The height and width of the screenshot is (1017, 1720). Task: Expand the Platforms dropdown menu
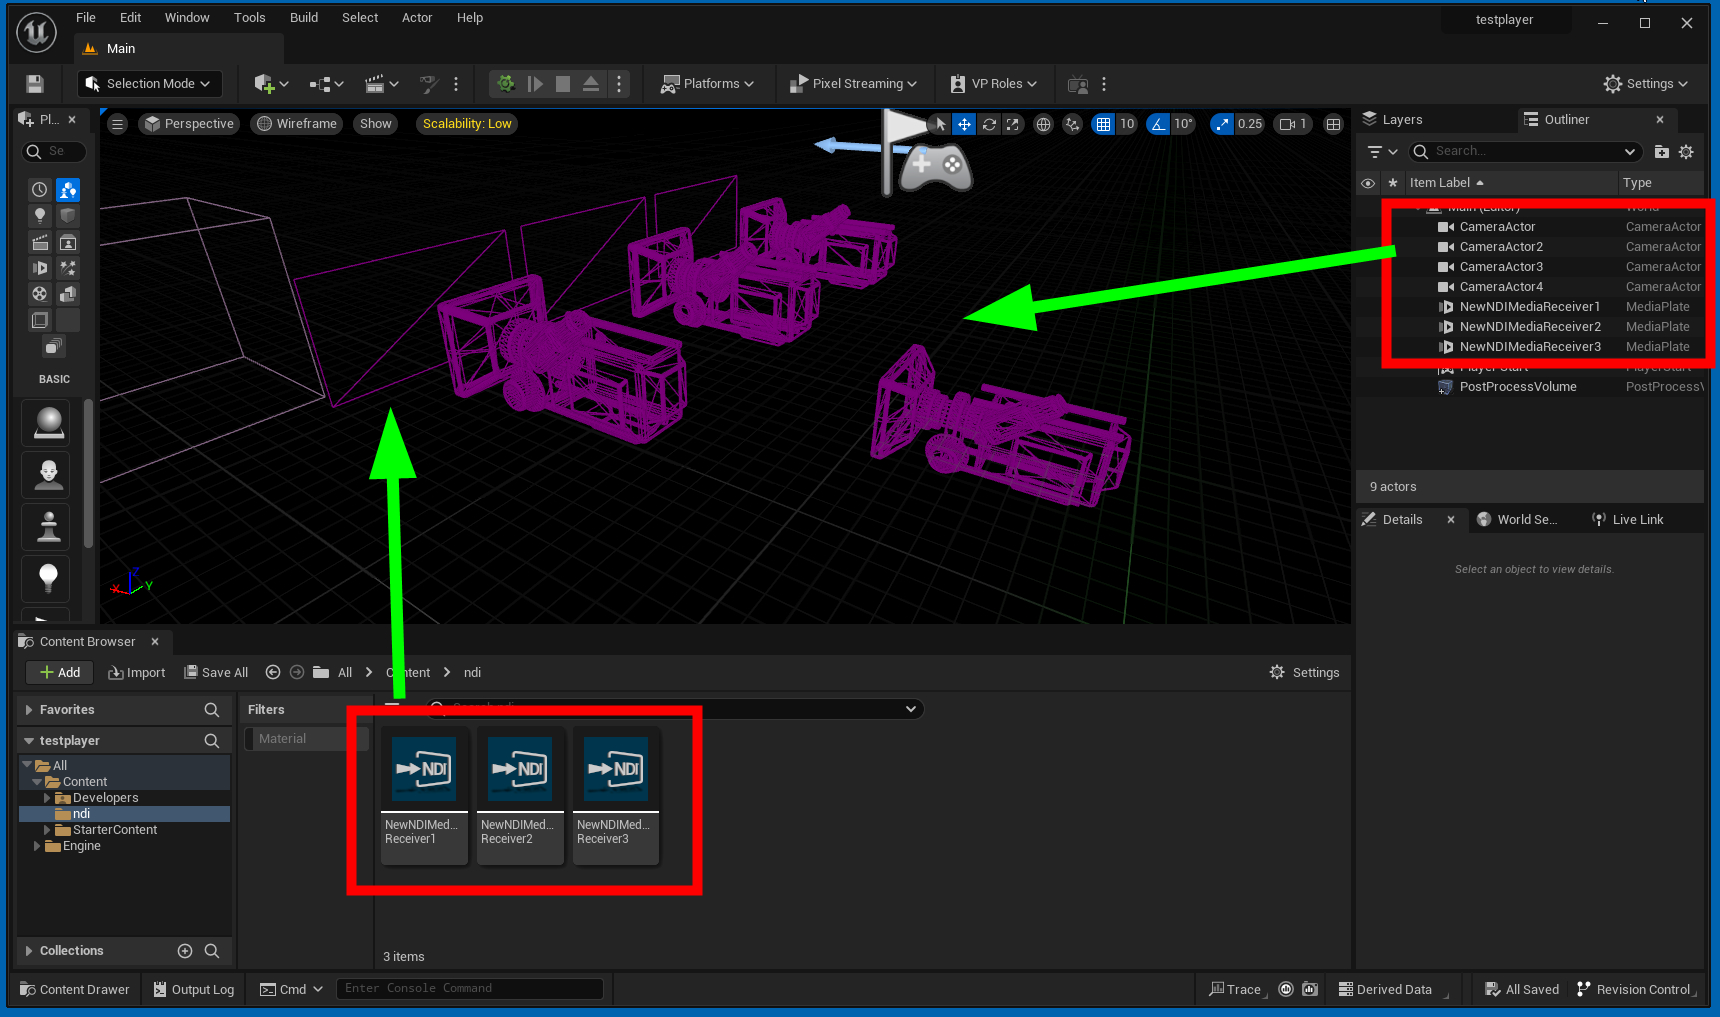[x=707, y=84]
